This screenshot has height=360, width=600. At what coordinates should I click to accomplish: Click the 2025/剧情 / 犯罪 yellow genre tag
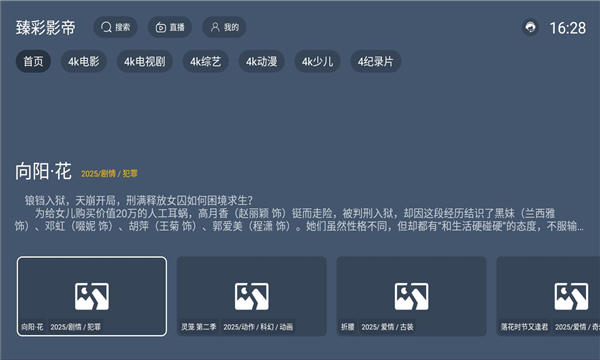[109, 174]
